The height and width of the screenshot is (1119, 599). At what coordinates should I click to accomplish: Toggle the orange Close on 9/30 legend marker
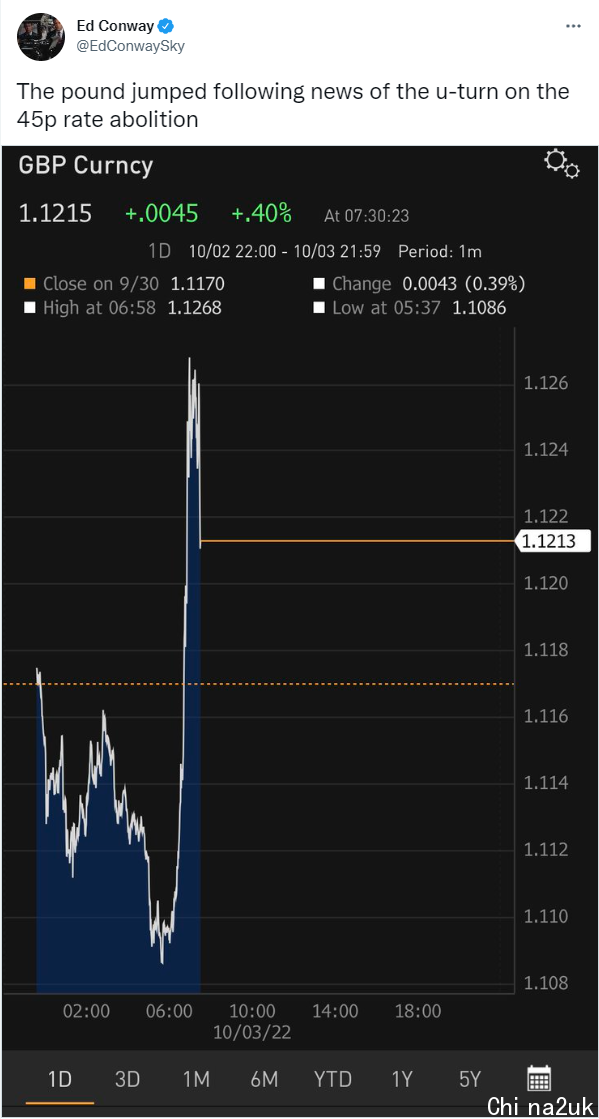30,284
